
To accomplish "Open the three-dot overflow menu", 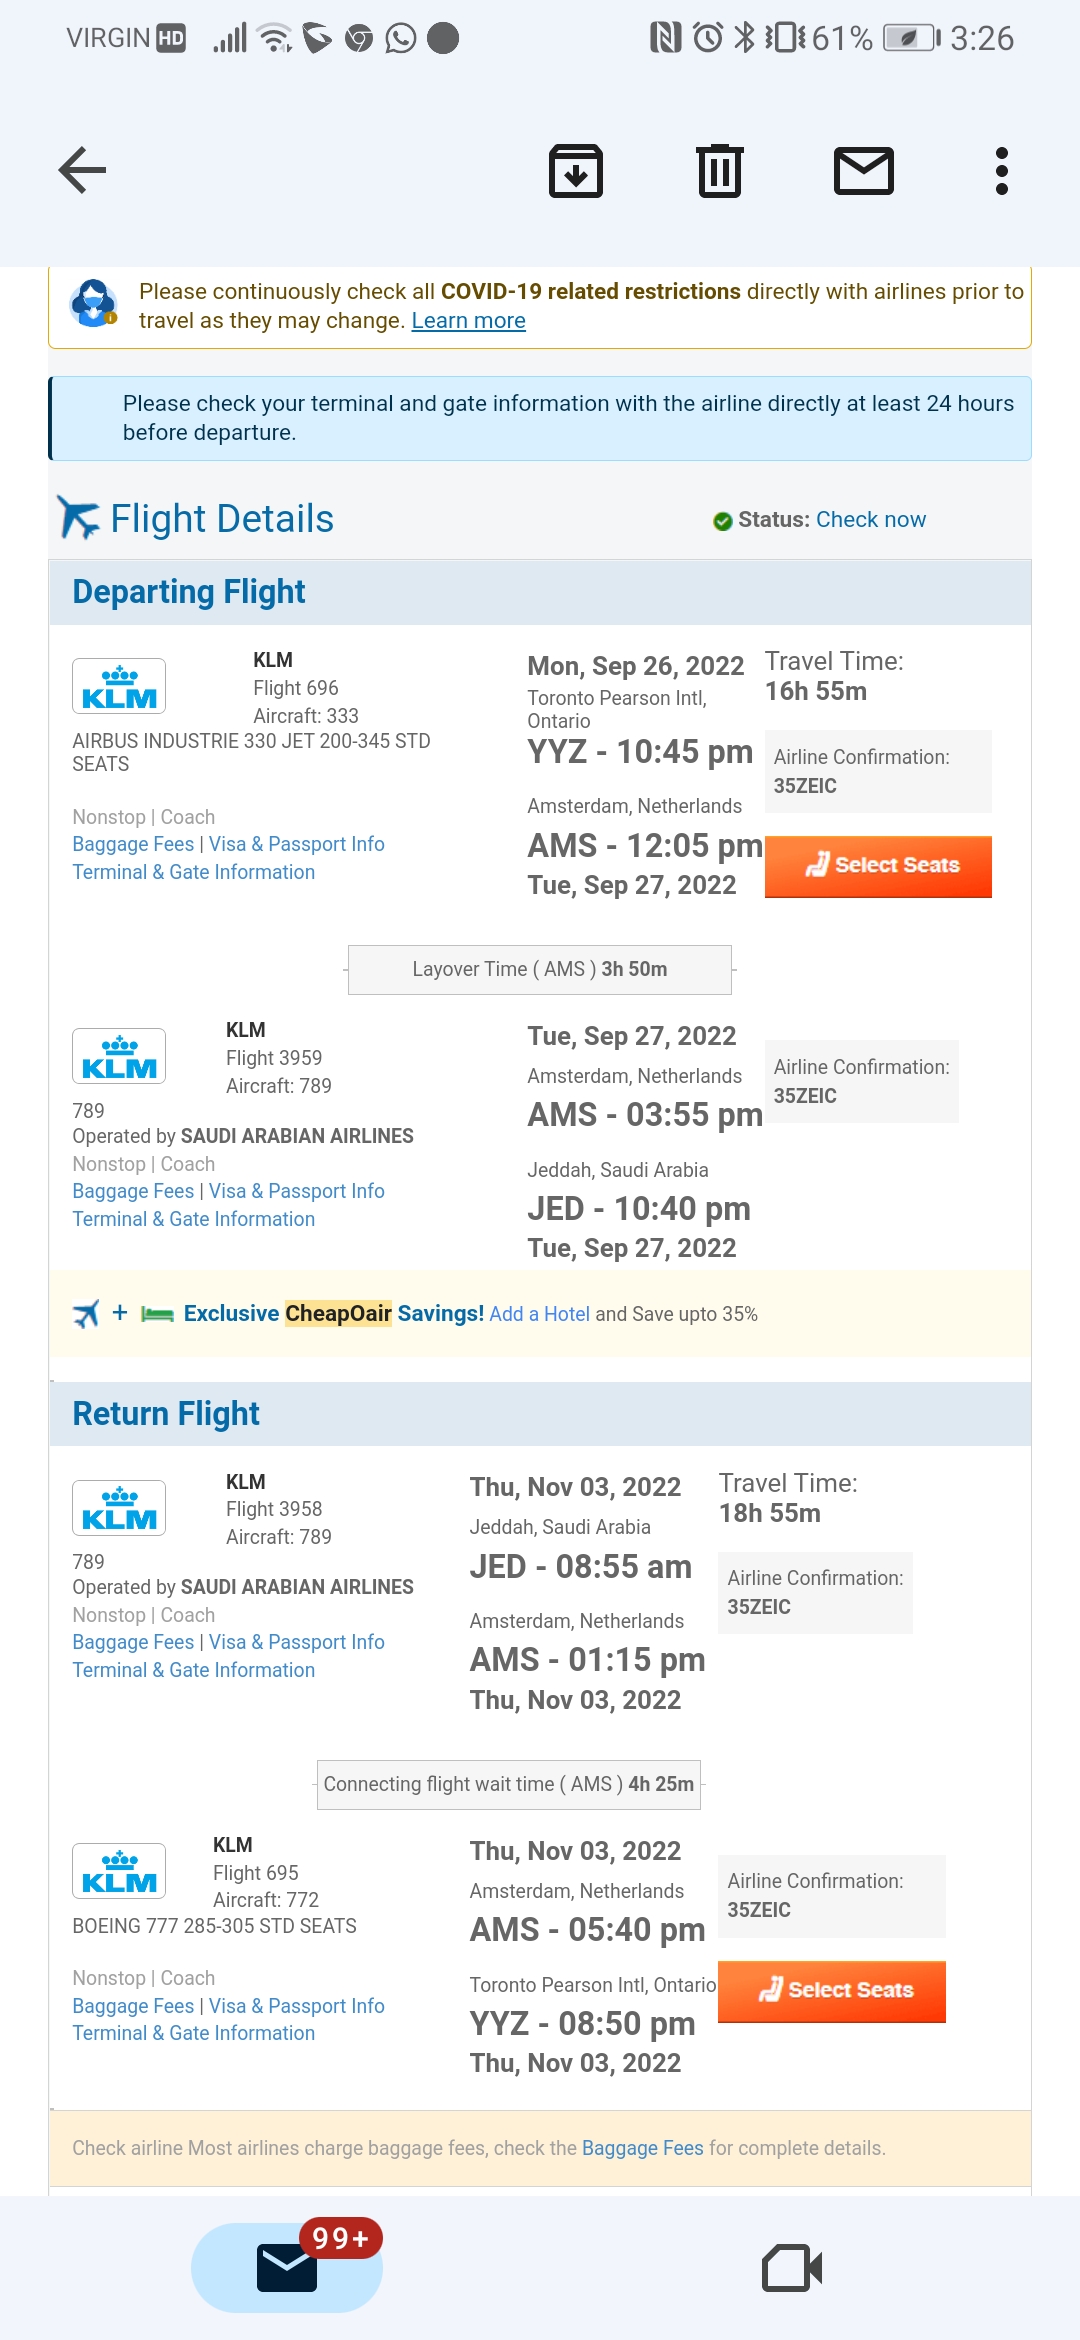I will click(x=1002, y=171).
